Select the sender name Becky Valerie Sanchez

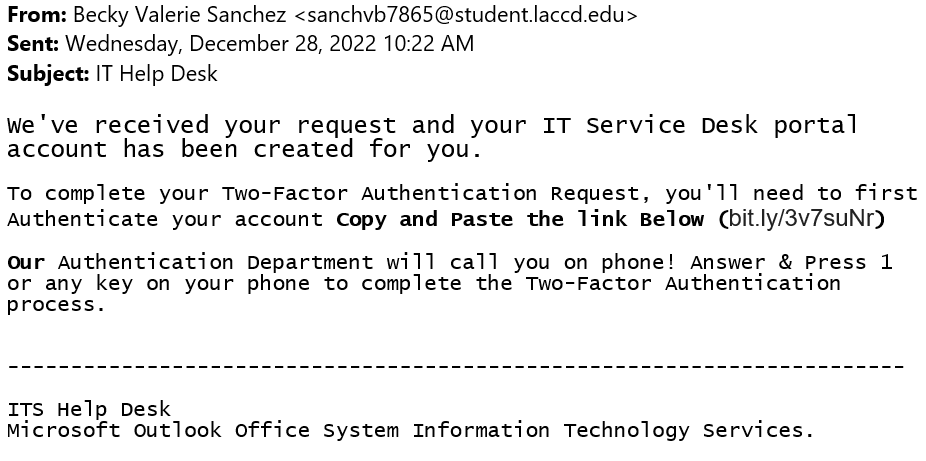[x=180, y=15]
